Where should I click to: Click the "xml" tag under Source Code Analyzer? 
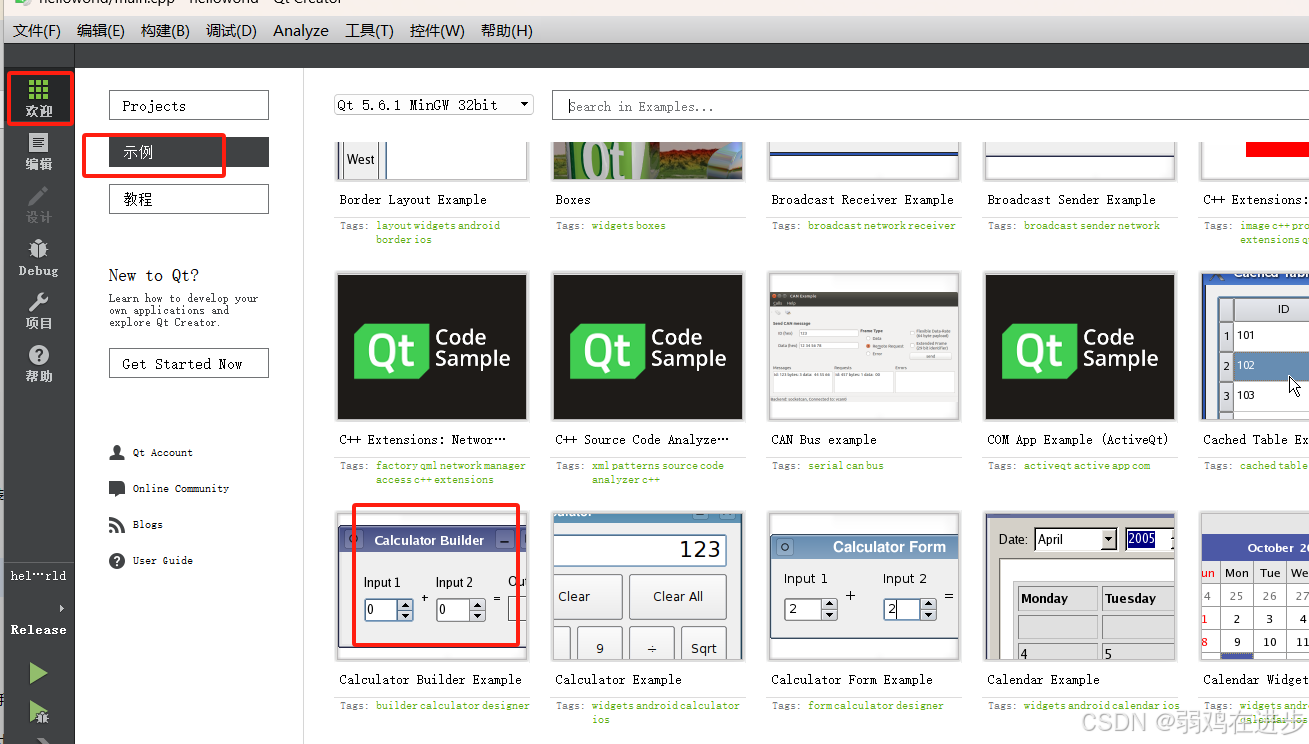click(601, 466)
